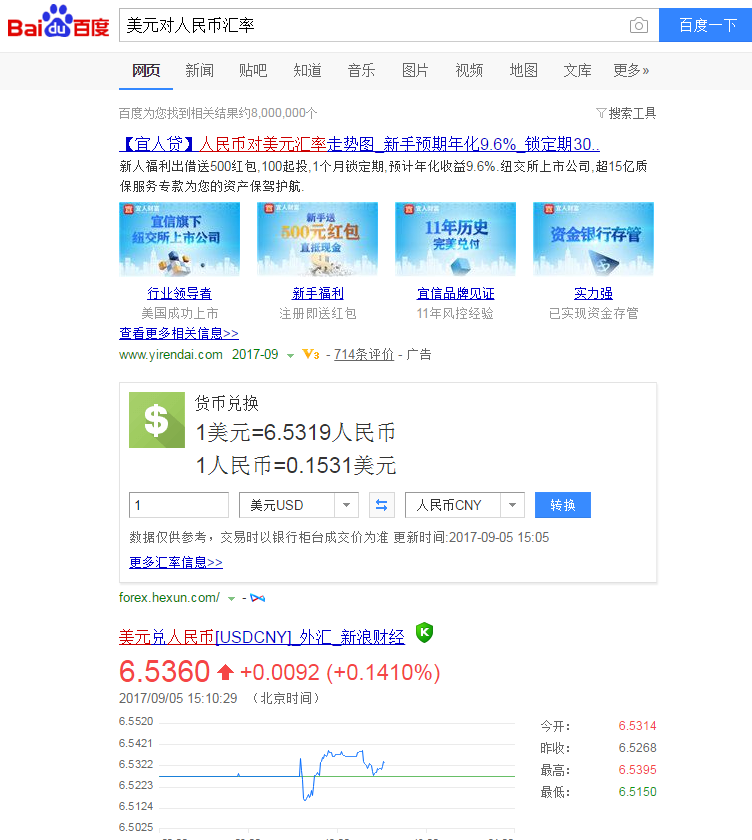The height and width of the screenshot is (840, 752).
Task: Click 昨收 value 6.5268
Action: pos(637,748)
